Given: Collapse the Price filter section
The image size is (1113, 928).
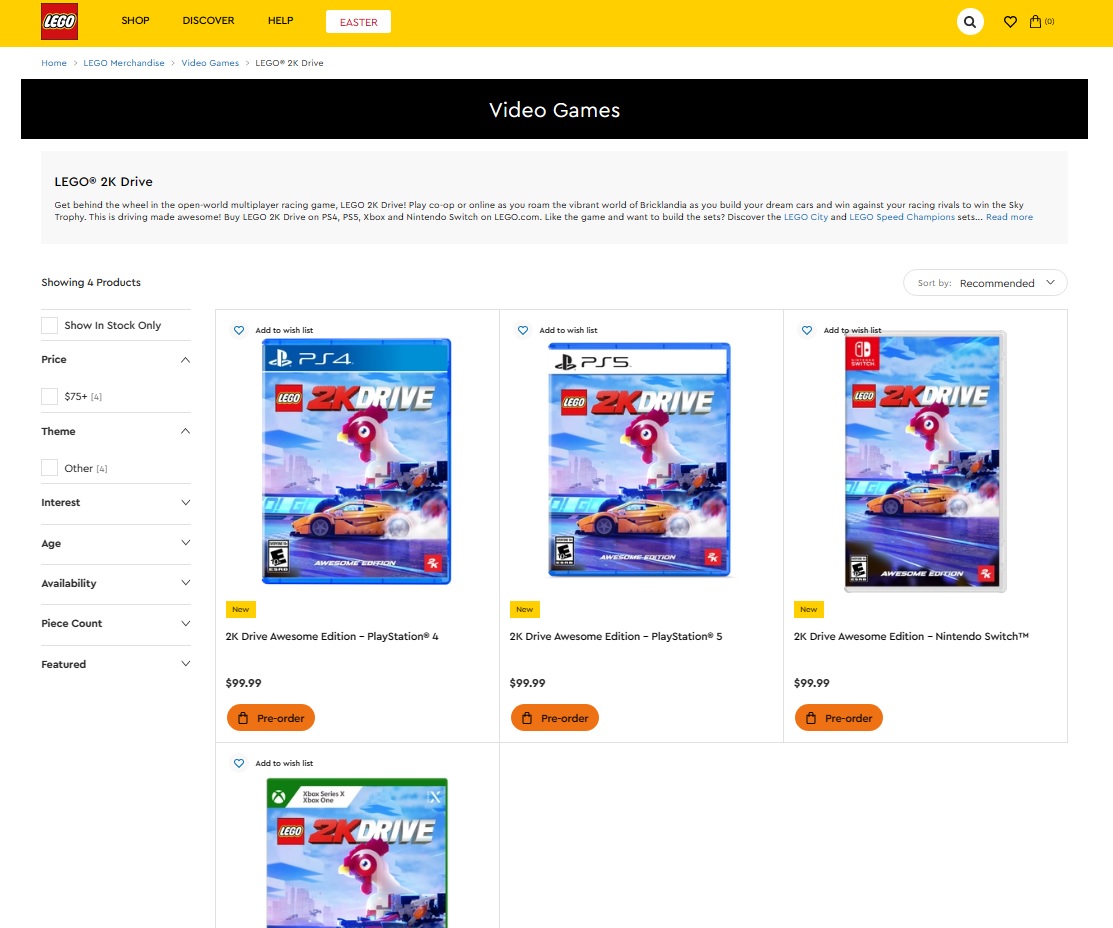Looking at the screenshot, I should click(x=116, y=360).
